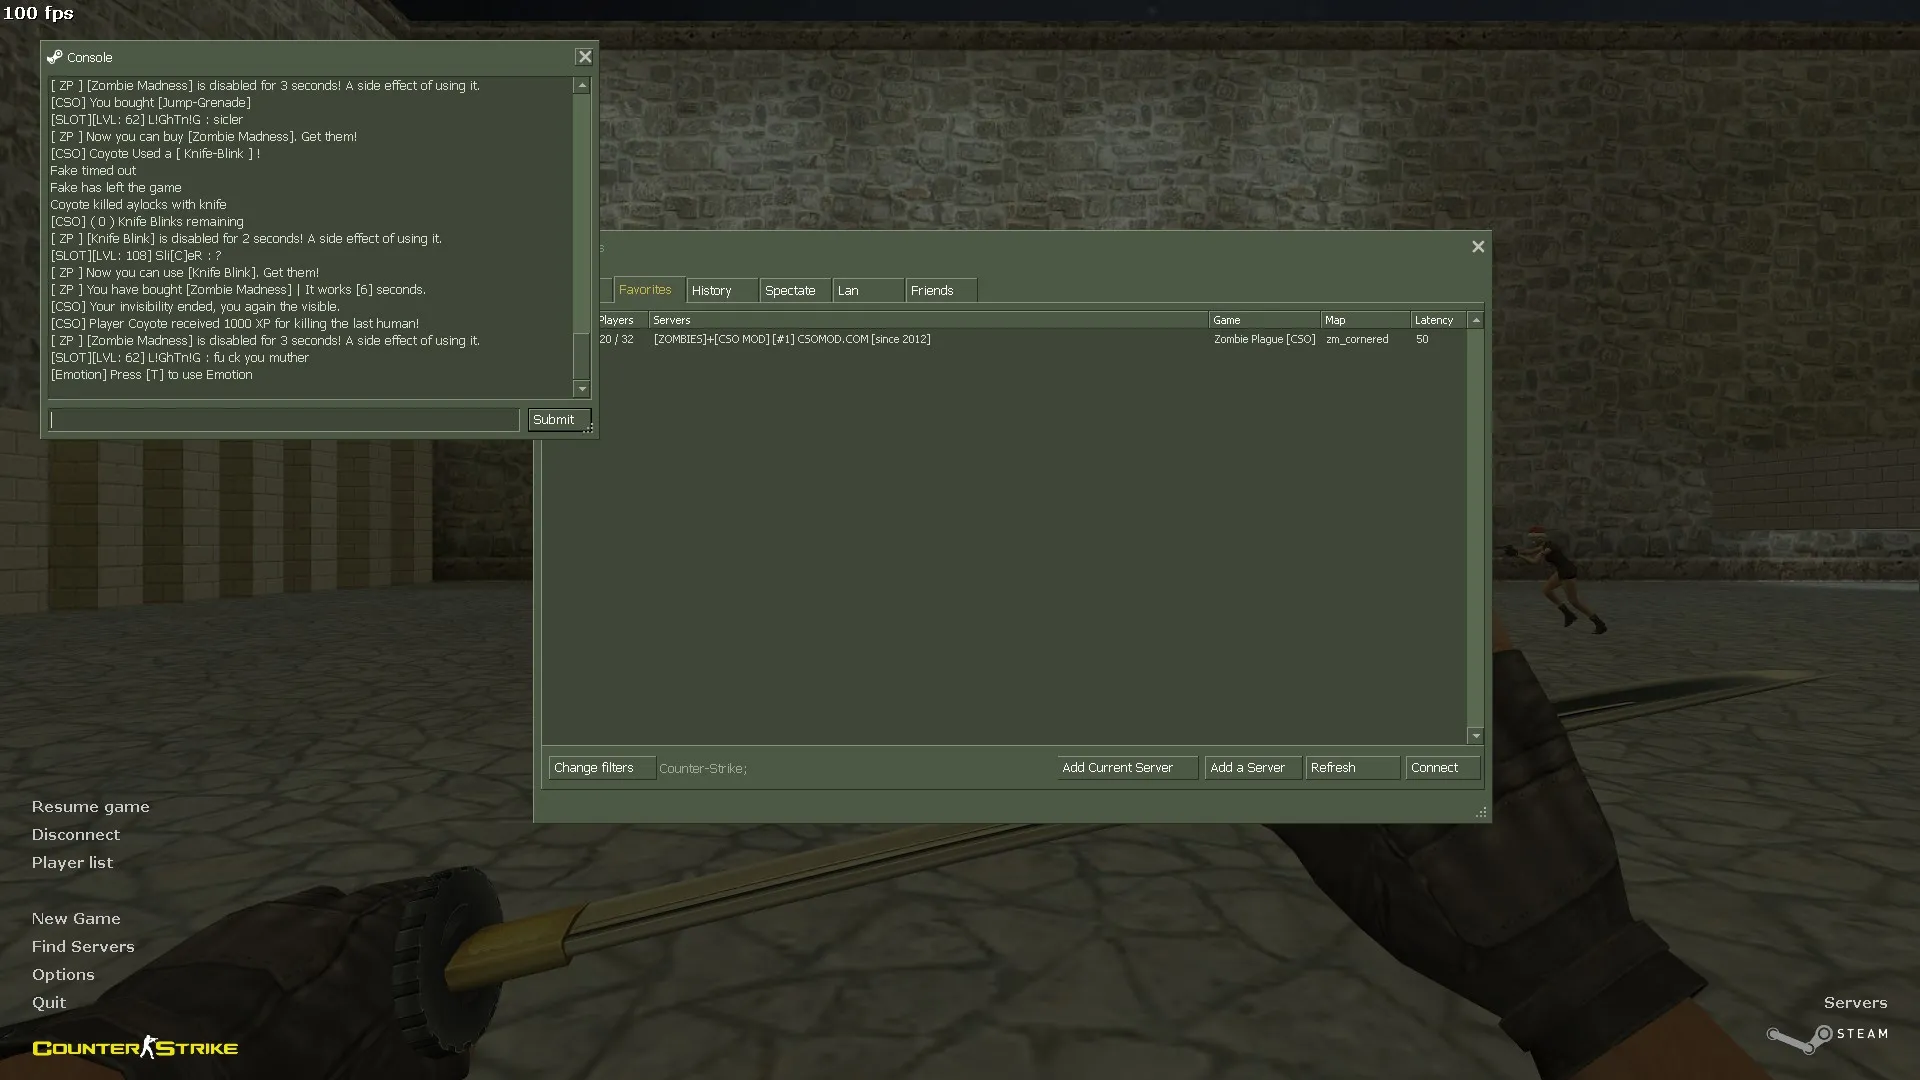Image resolution: width=1920 pixels, height=1080 pixels.
Task: Sort by the Latency column header
Action: click(x=1439, y=320)
